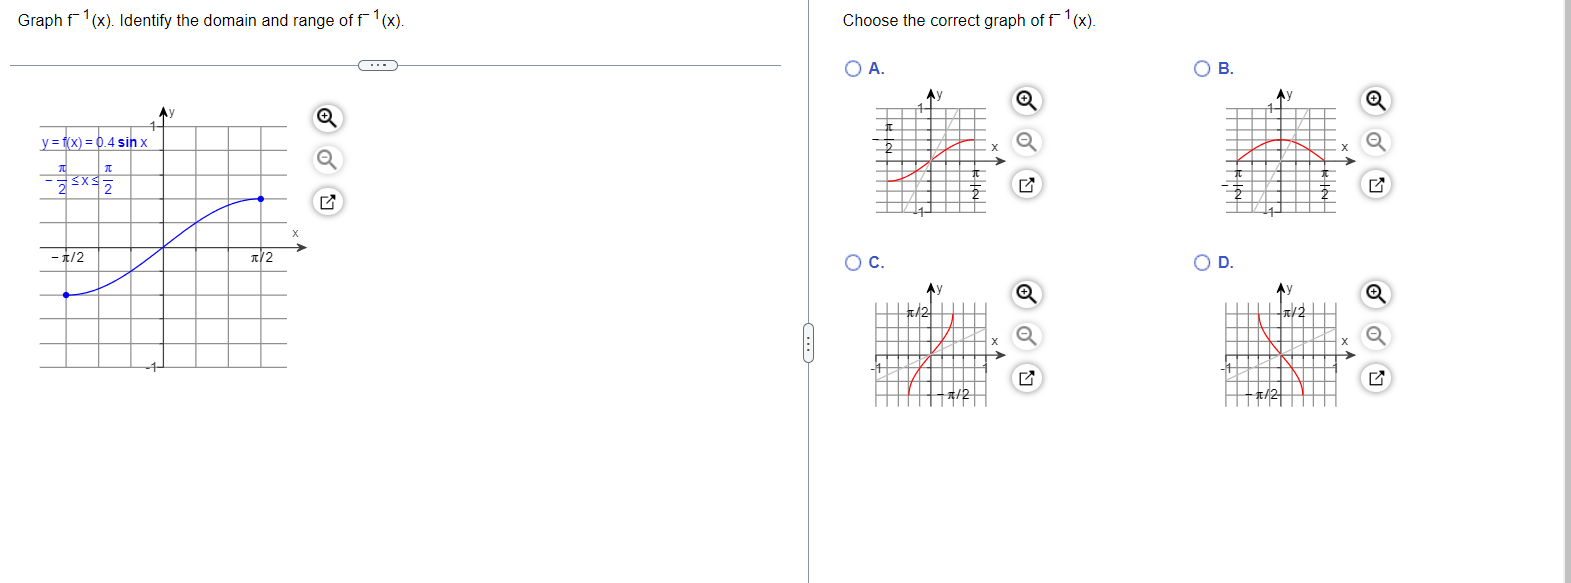
Task: Zoom in on answer choice C's graph
Action: point(1025,294)
